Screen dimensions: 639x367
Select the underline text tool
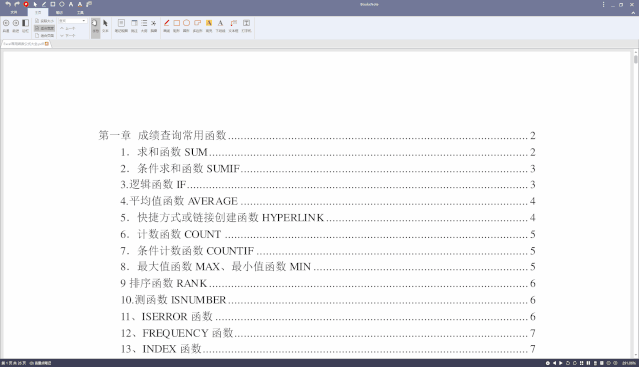pos(220,26)
